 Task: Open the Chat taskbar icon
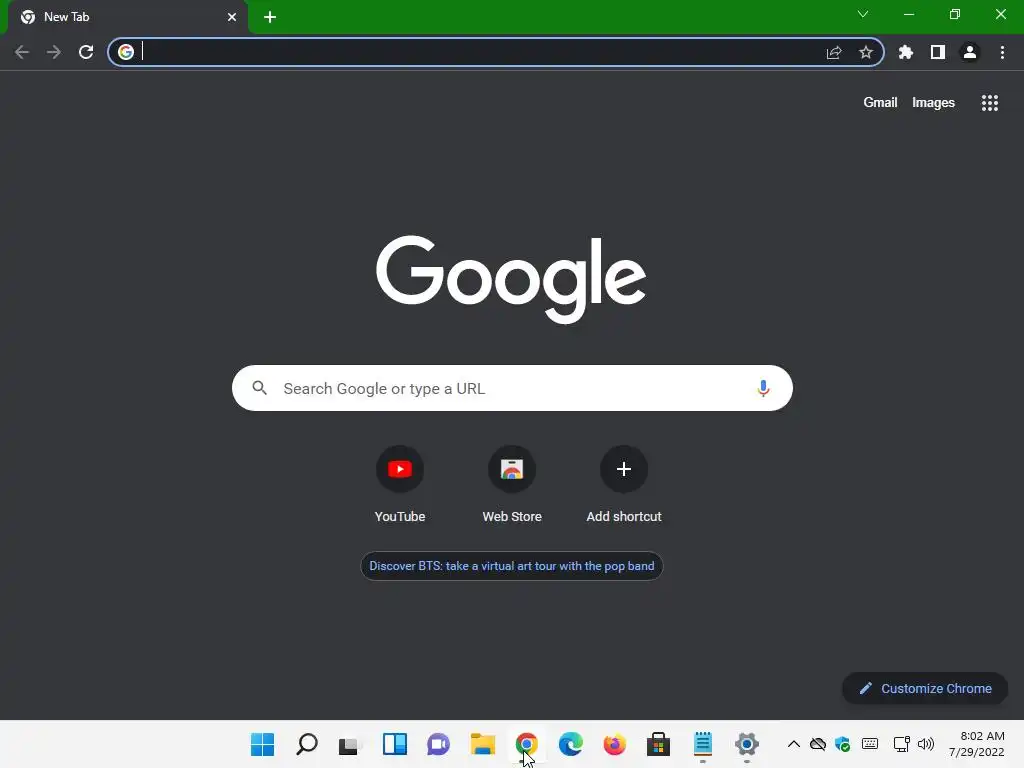pos(438,744)
